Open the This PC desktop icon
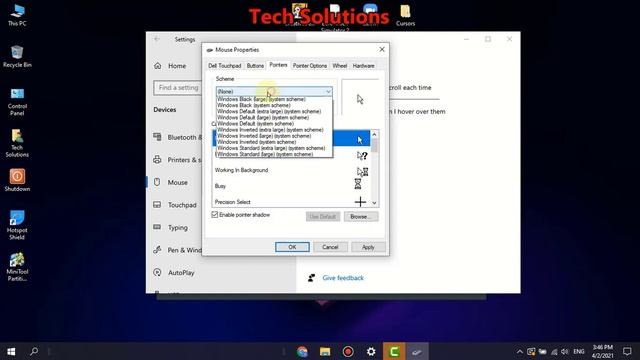640x360 pixels. point(17,15)
